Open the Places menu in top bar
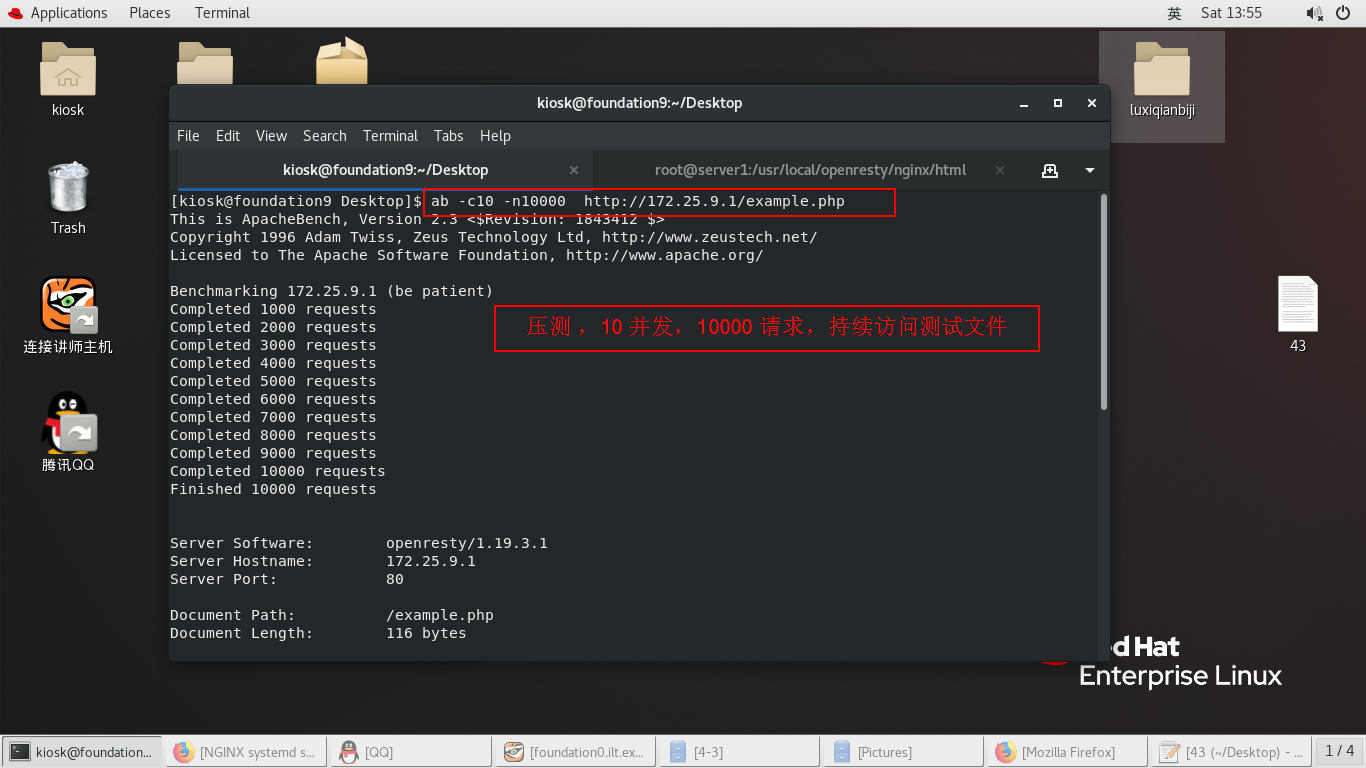 point(150,13)
